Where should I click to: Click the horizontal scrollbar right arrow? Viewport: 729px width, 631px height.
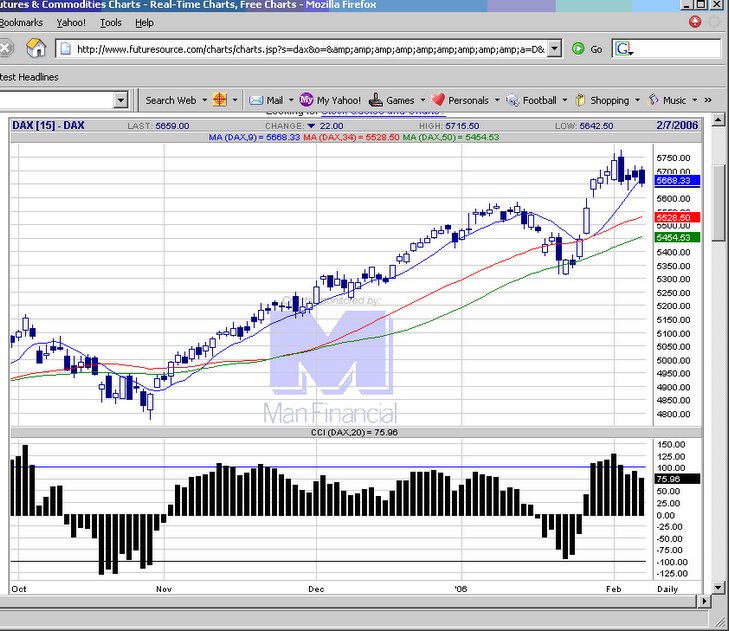click(704, 601)
